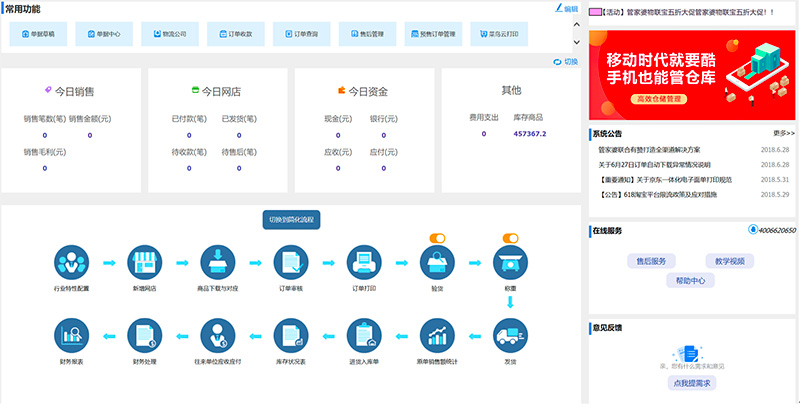Screen dimensions: 800x408
Task: Click the date 2018.5.29
Action: point(774,194)
